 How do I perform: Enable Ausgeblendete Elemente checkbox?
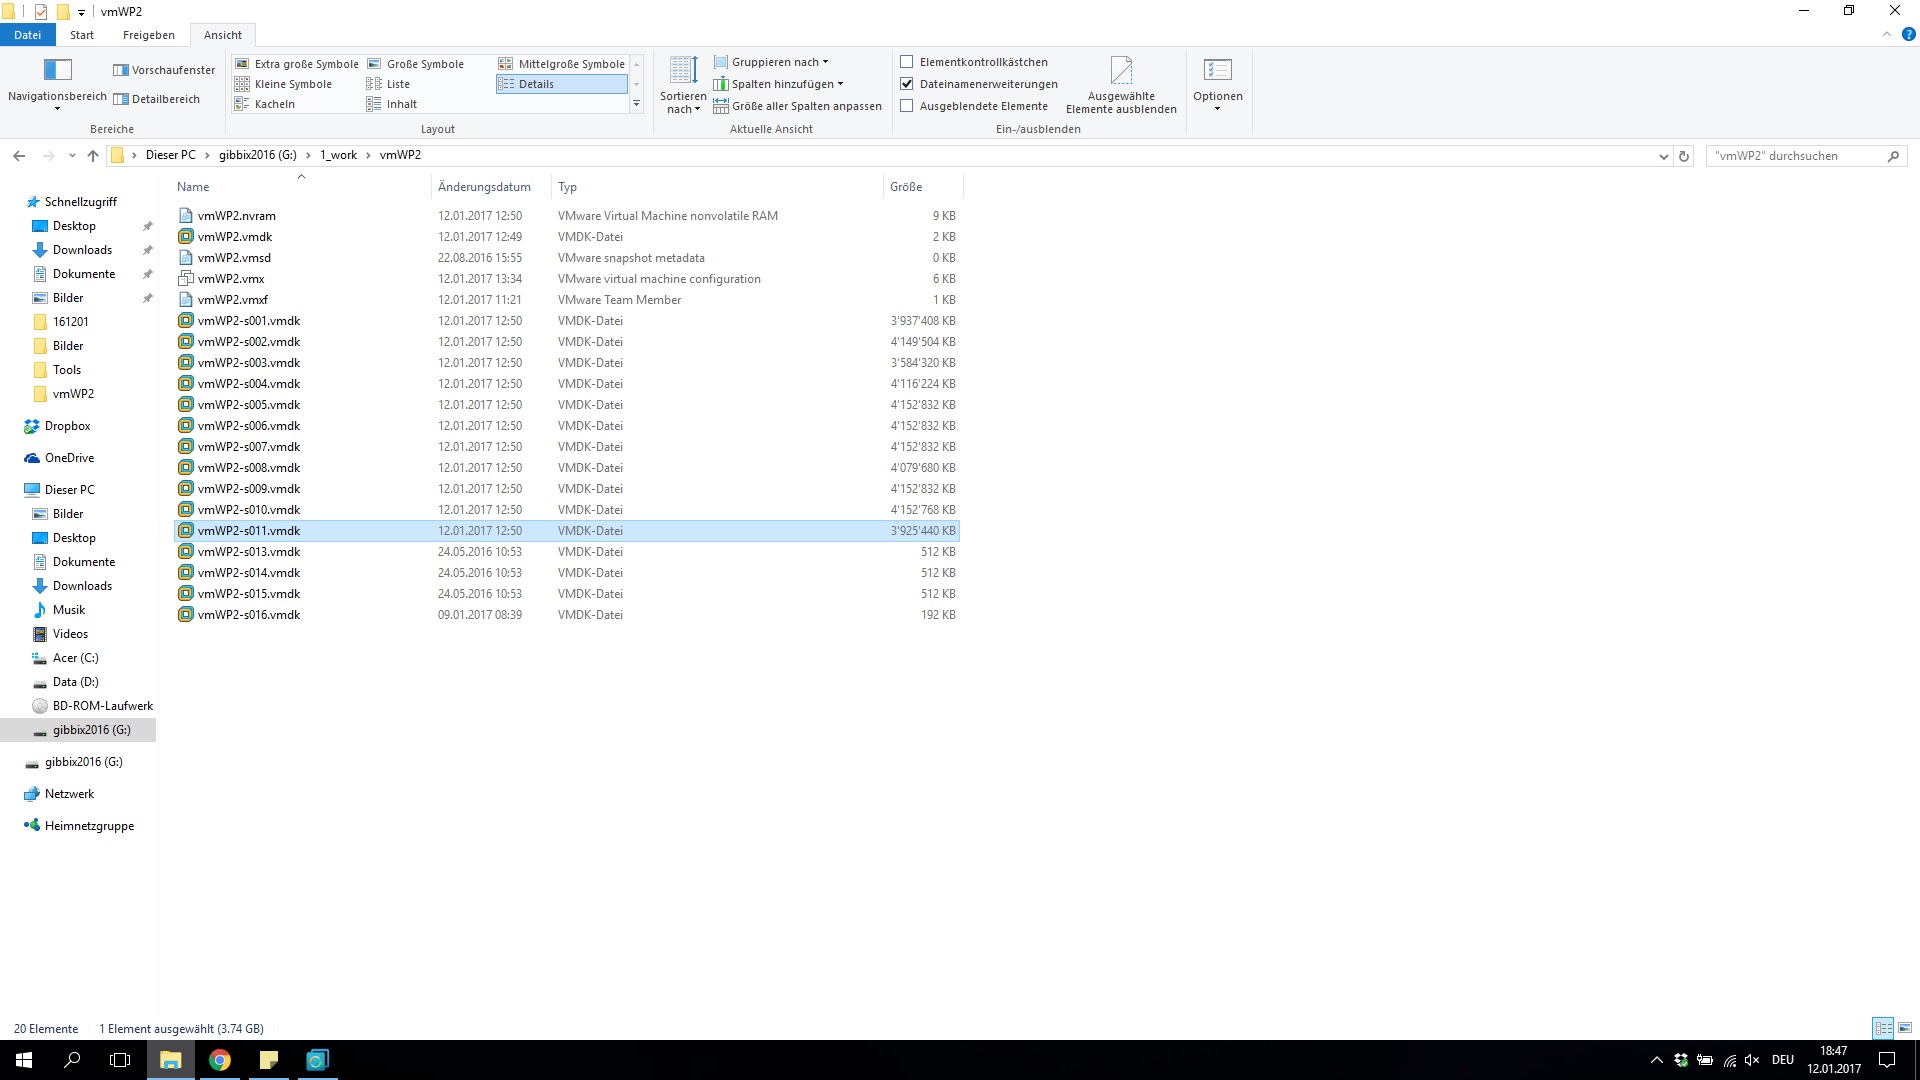(x=907, y=106)
